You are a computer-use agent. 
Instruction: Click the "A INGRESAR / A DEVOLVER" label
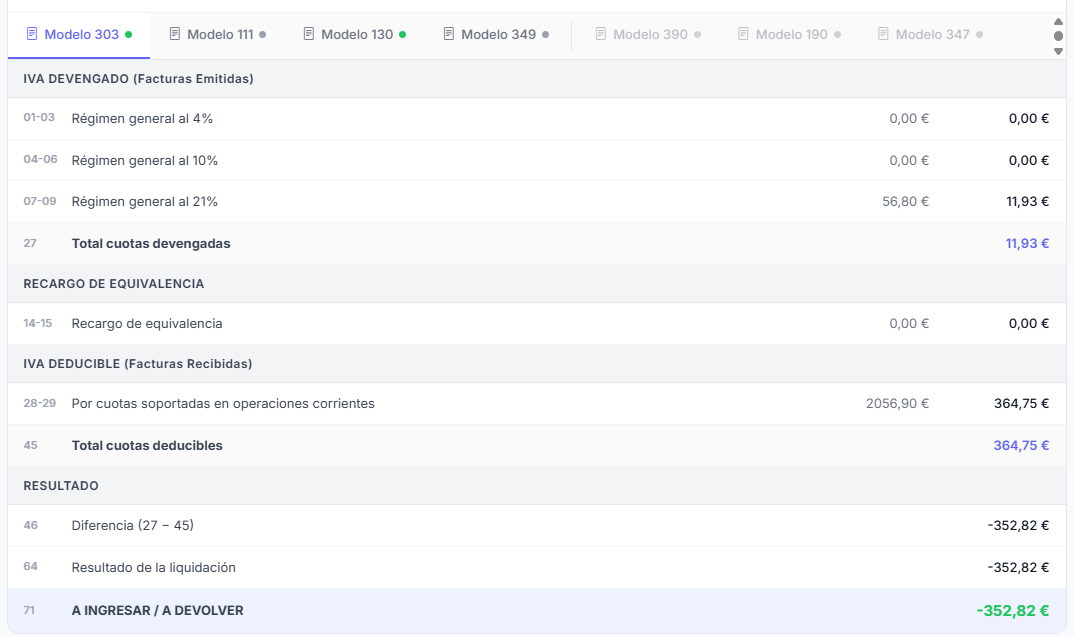click(158, 610)
